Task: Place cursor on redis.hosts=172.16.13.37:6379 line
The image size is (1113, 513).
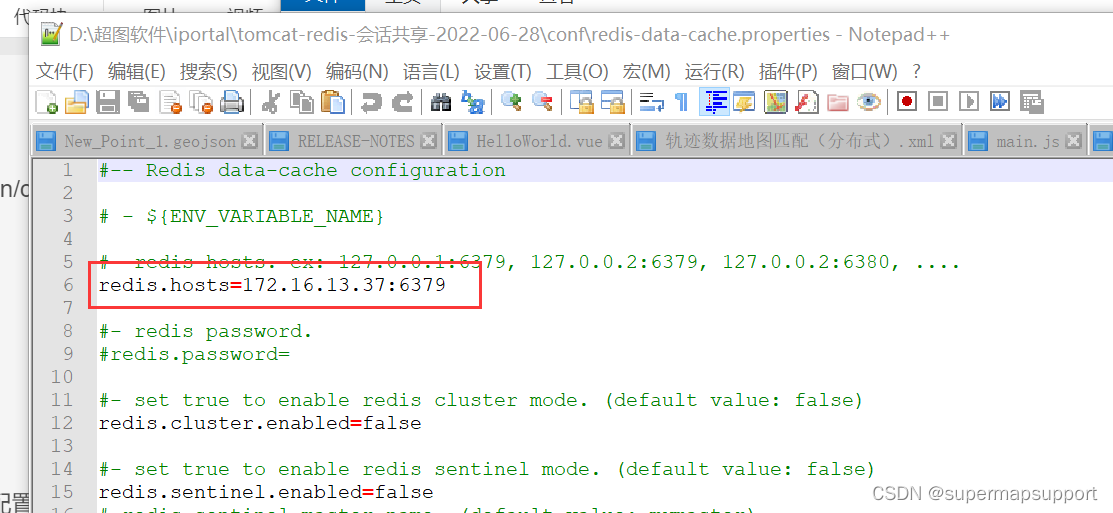Action: click(272, 285)
